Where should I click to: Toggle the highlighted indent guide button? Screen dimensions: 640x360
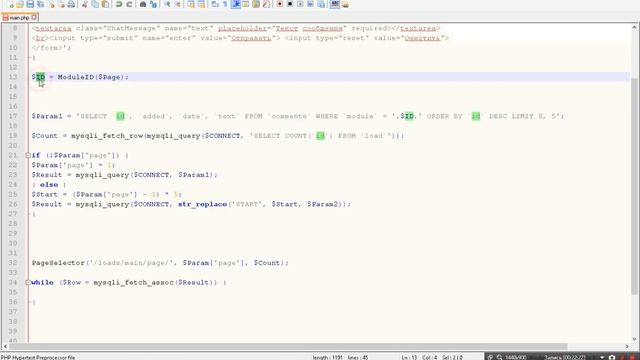click(236, 4)
